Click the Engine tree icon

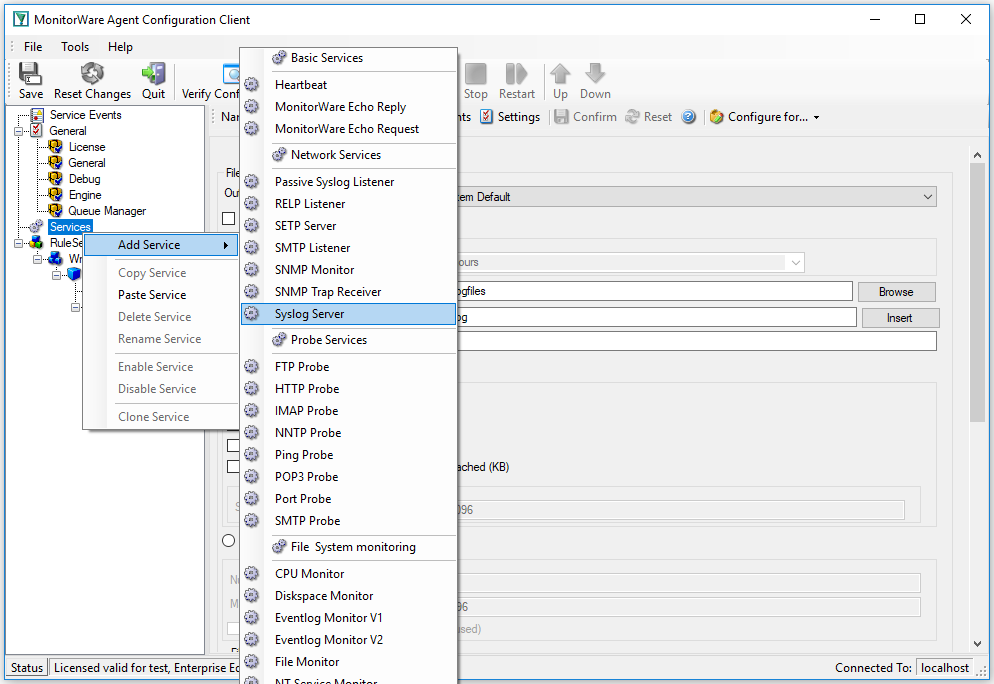pos(56,195)
